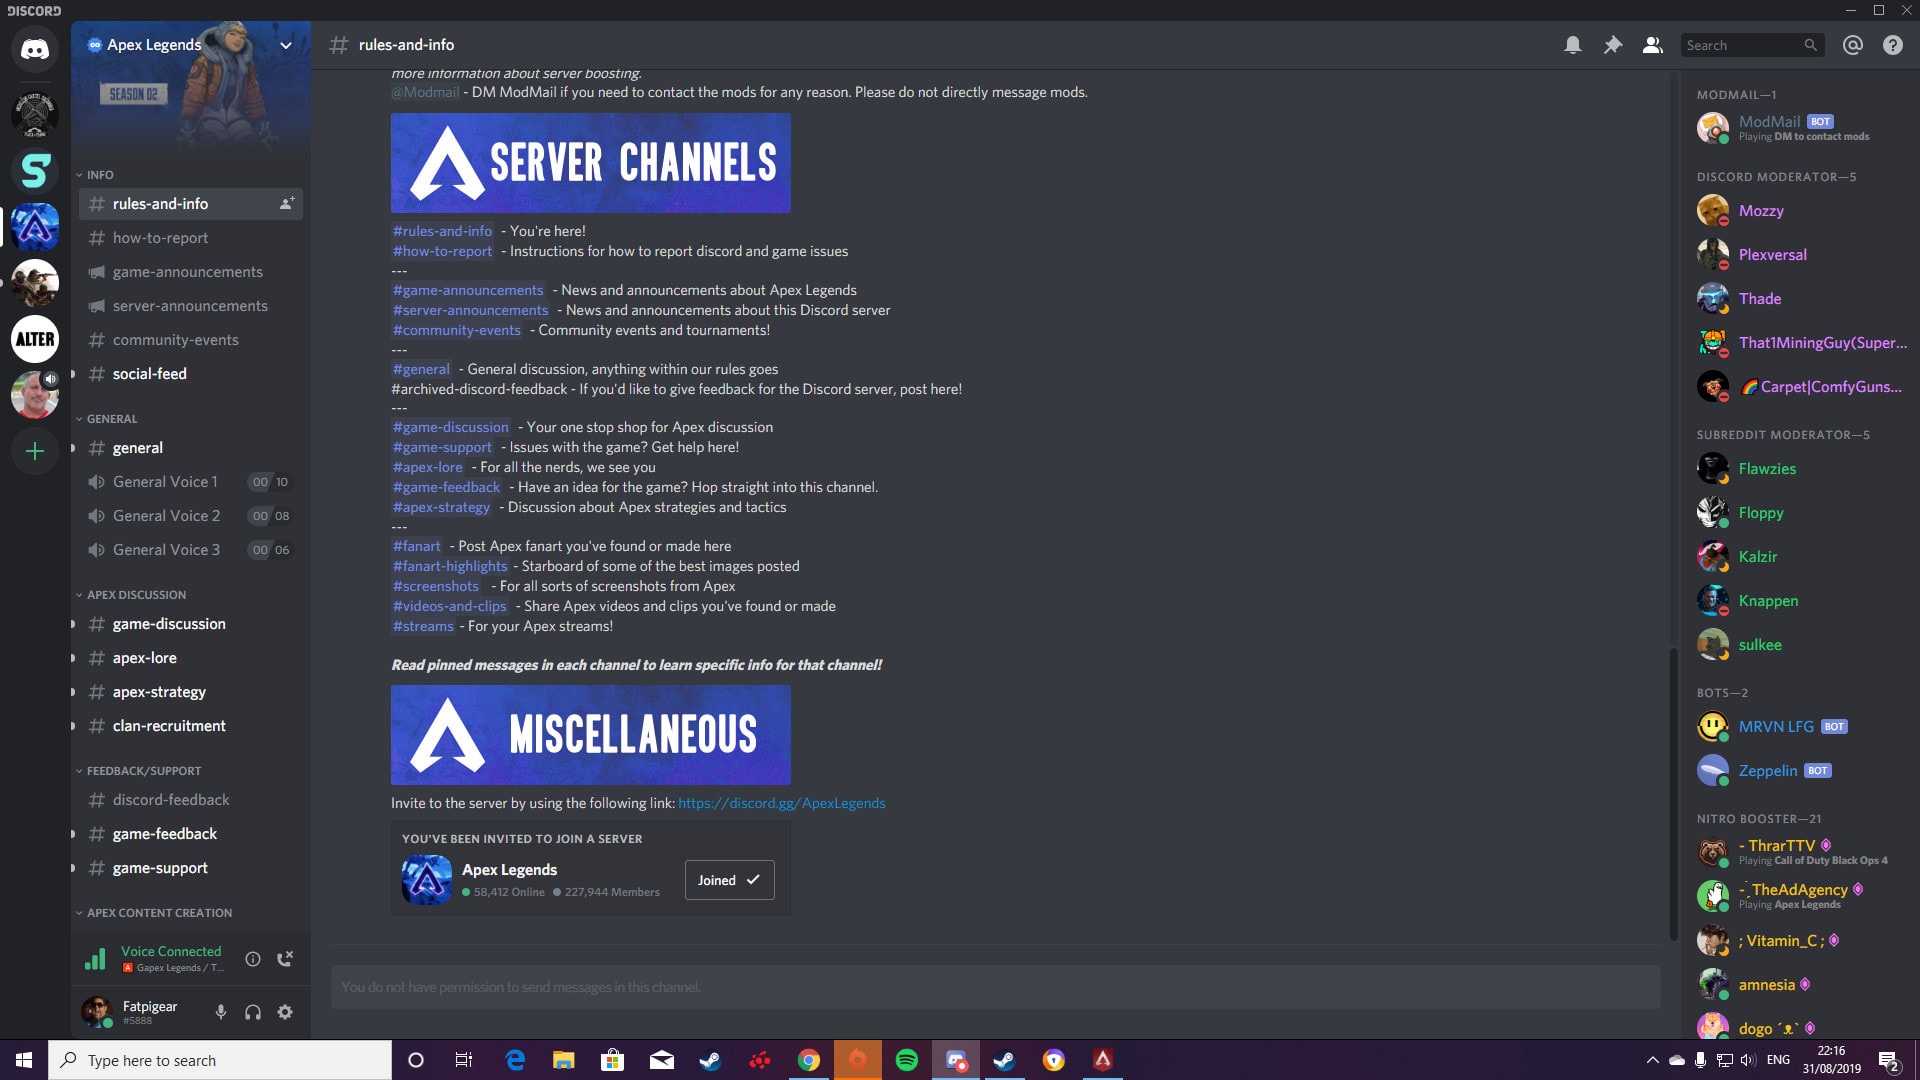Collapse the FEEDBACK/SUPPORT category
Viewport: 1920px width, 1080px height.
tap(143, 771)
